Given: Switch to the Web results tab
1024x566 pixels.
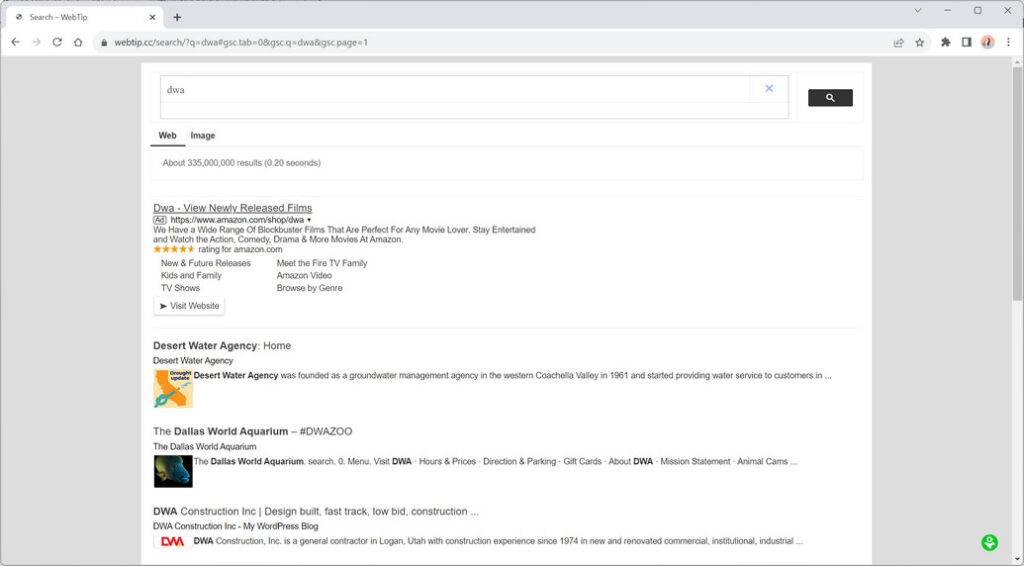Looking at the screenshot, I should point(167,136).
